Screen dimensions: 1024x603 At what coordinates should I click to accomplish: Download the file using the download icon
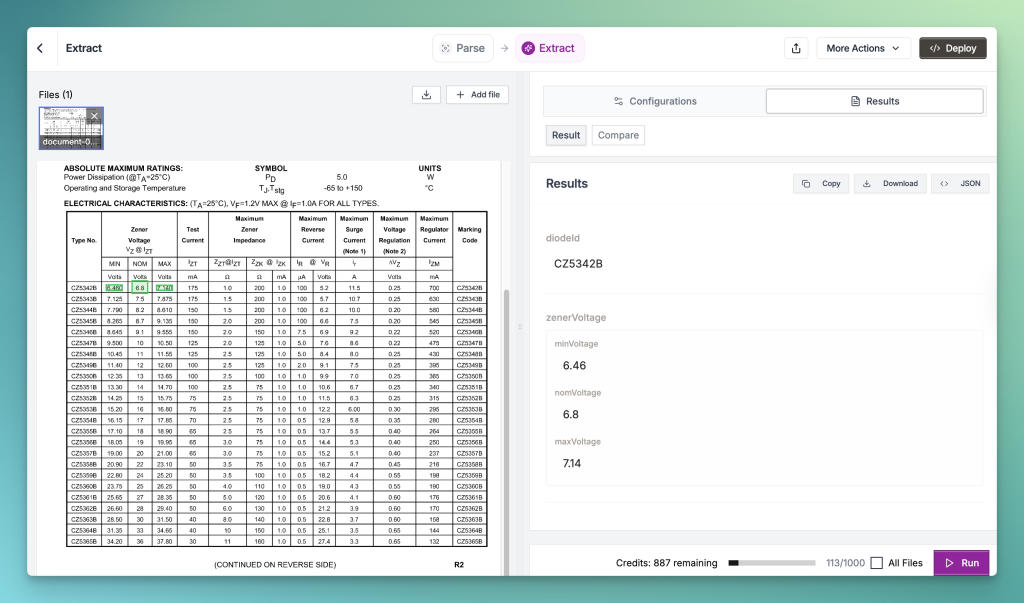pyautogui.click(x=426, y=94)
